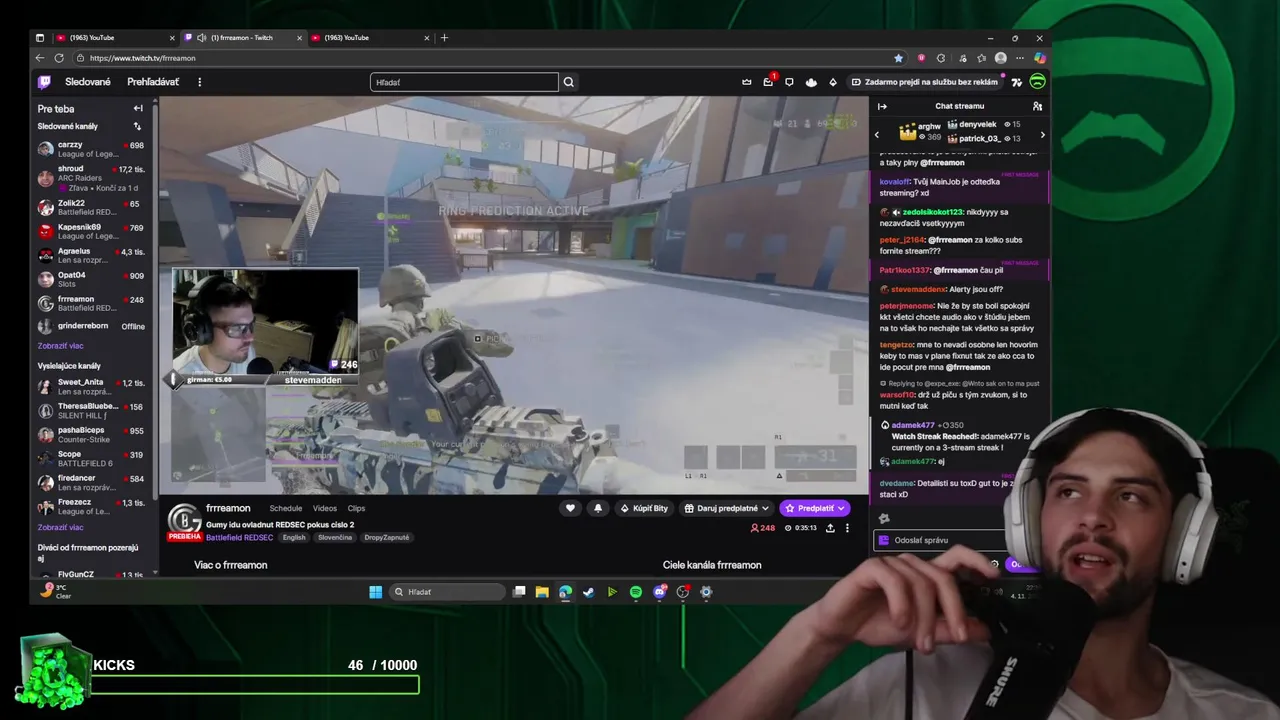Screen dimensions: 1280x720
Task: Click the English stream tag
Action: click(294, 537)
